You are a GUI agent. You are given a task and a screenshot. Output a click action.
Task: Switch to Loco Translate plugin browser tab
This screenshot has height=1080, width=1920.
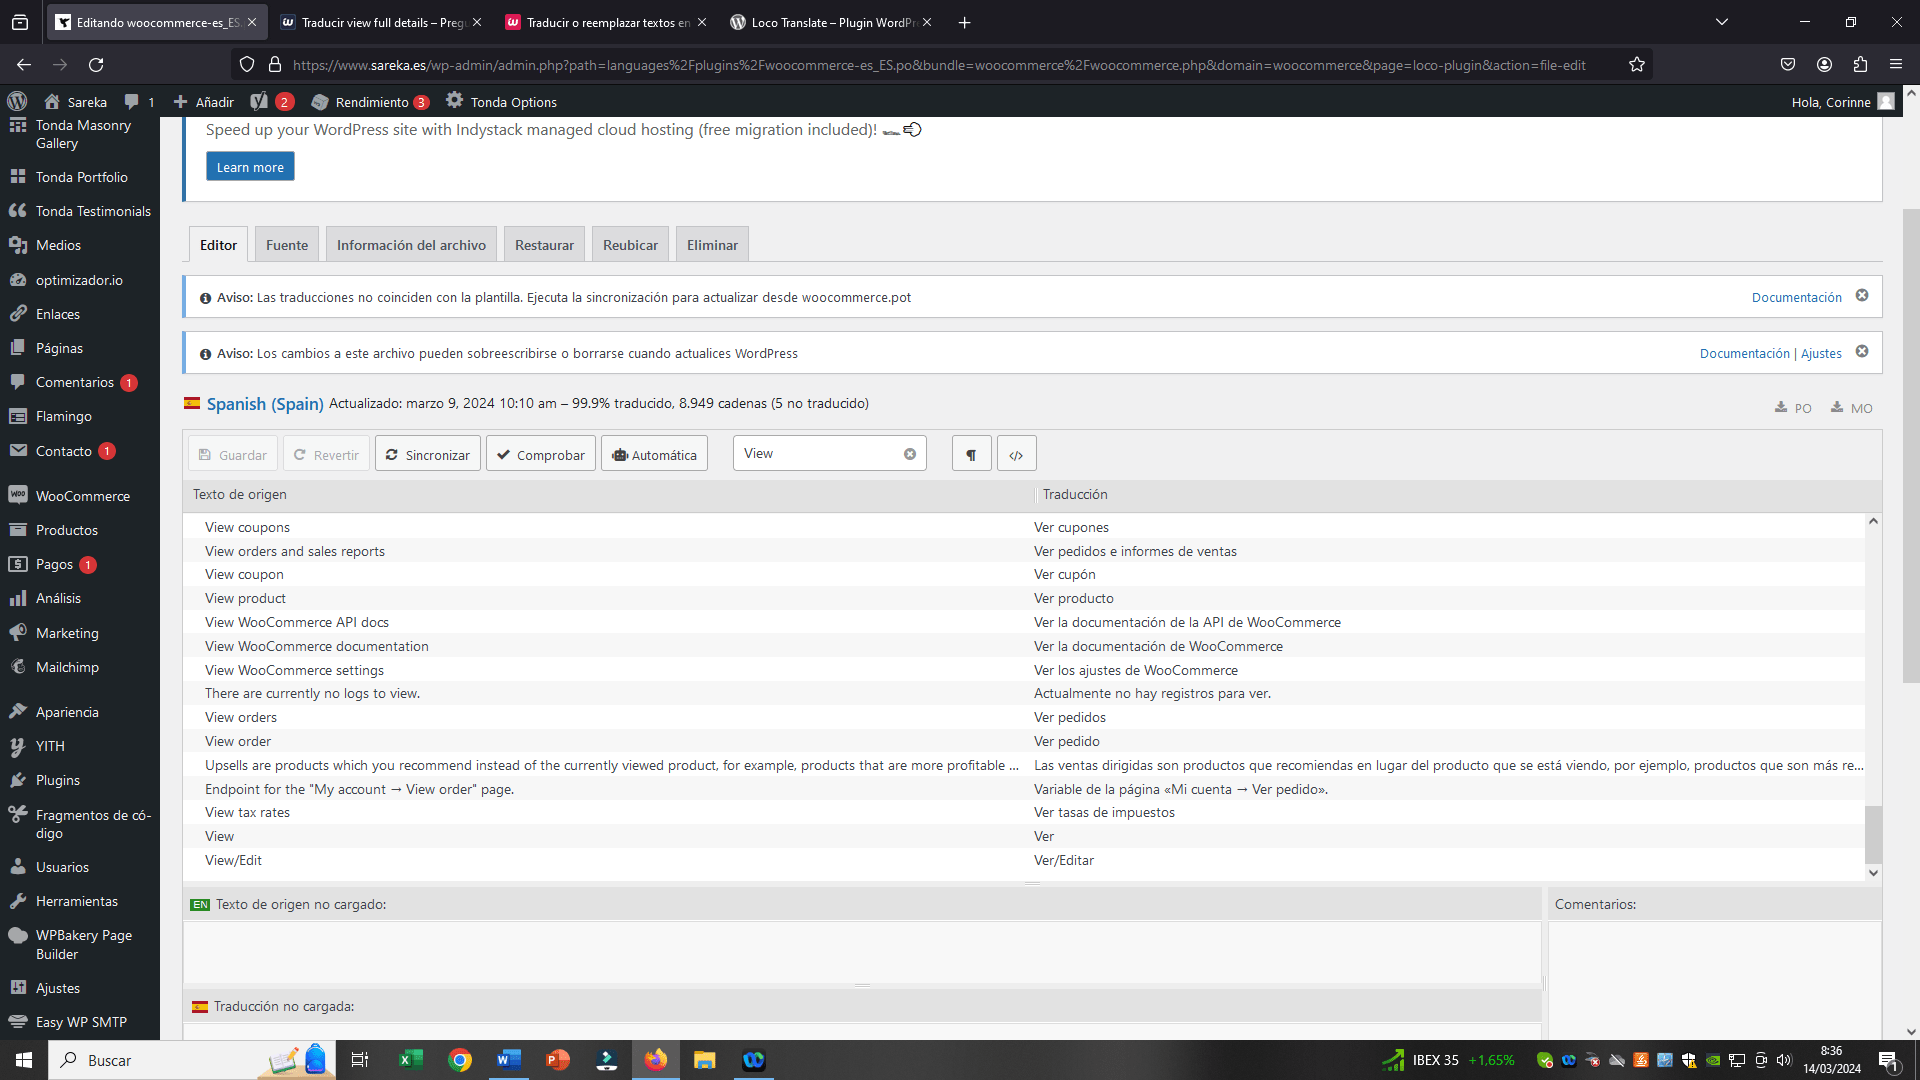point(831,22)
